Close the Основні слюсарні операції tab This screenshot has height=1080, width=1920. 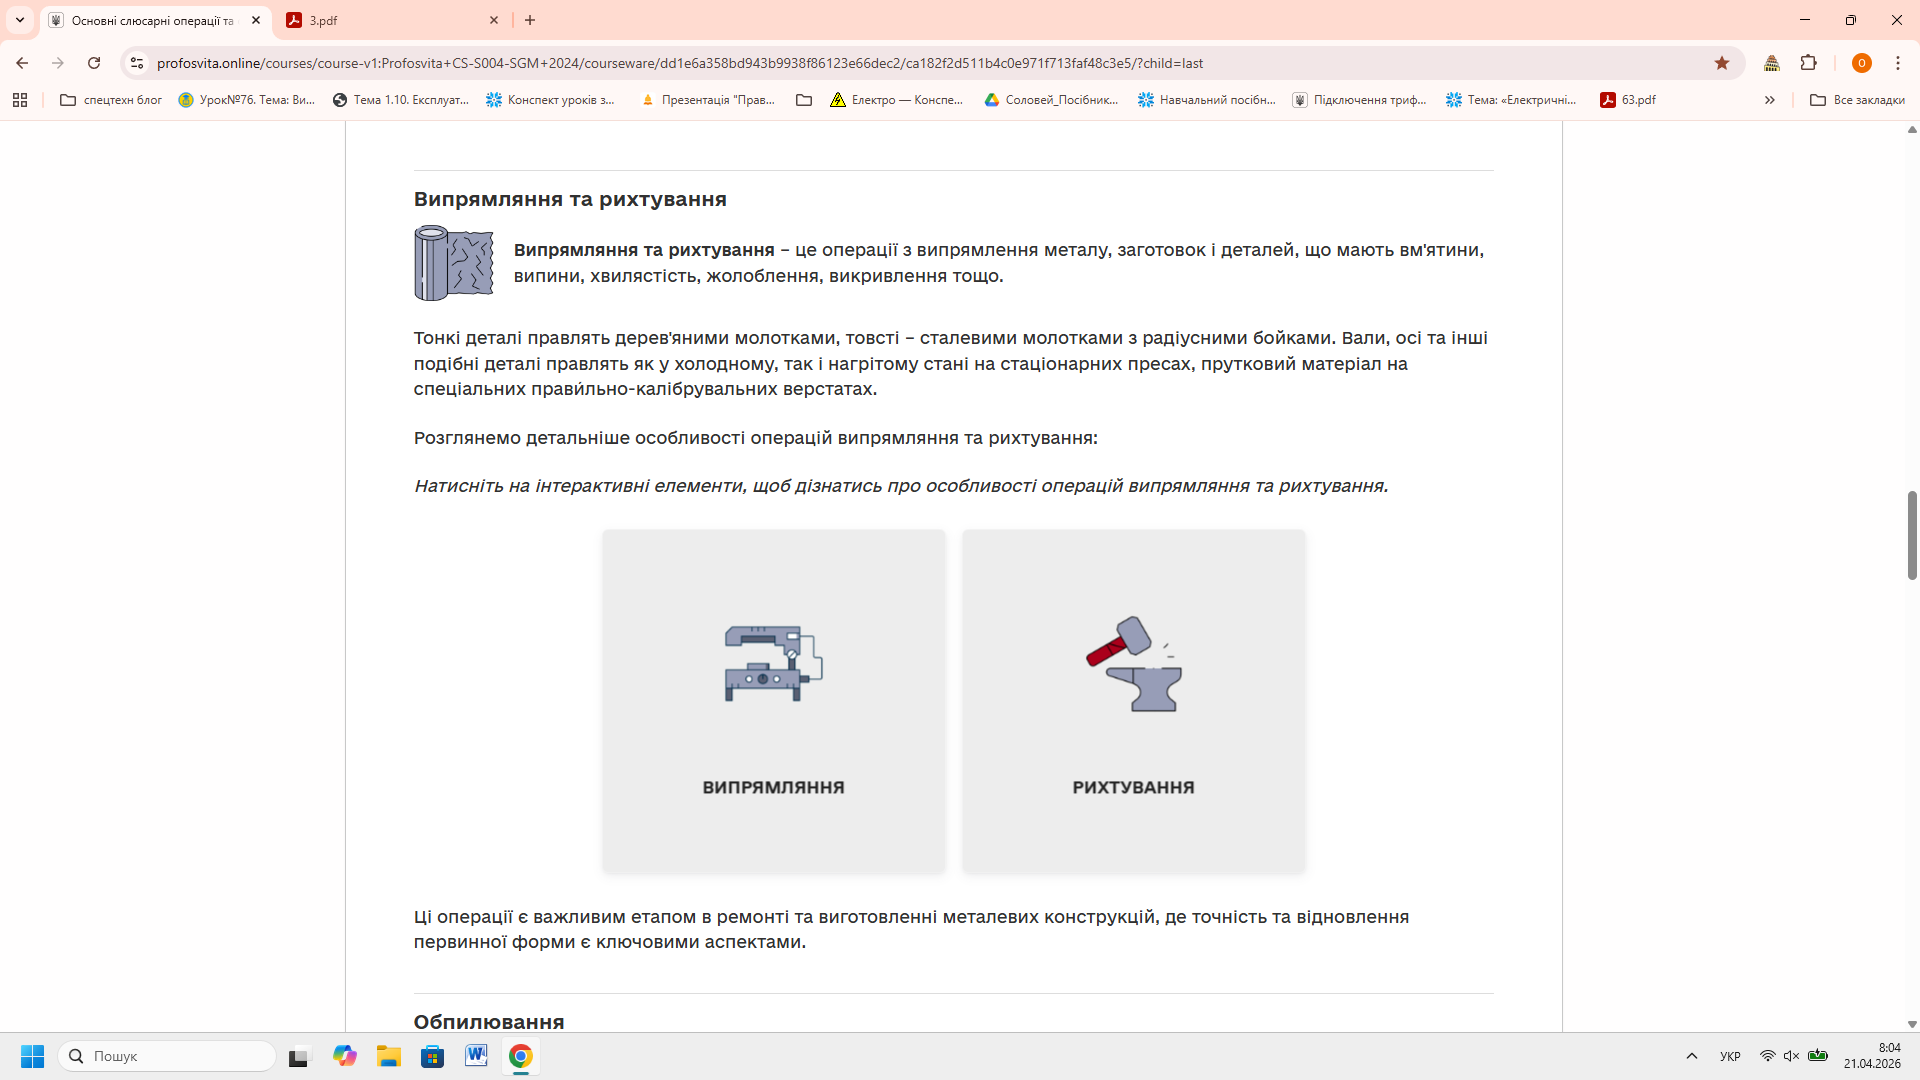coord(256,20)
